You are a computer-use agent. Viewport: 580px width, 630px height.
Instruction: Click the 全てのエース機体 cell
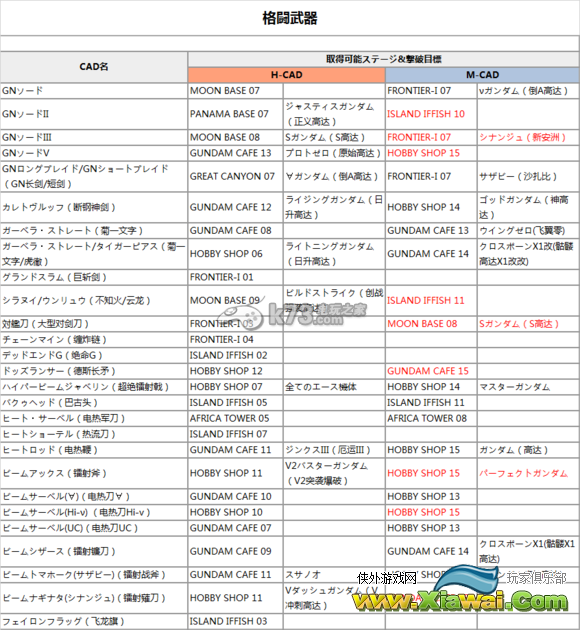pyautogui.click(x=334, y=387)
